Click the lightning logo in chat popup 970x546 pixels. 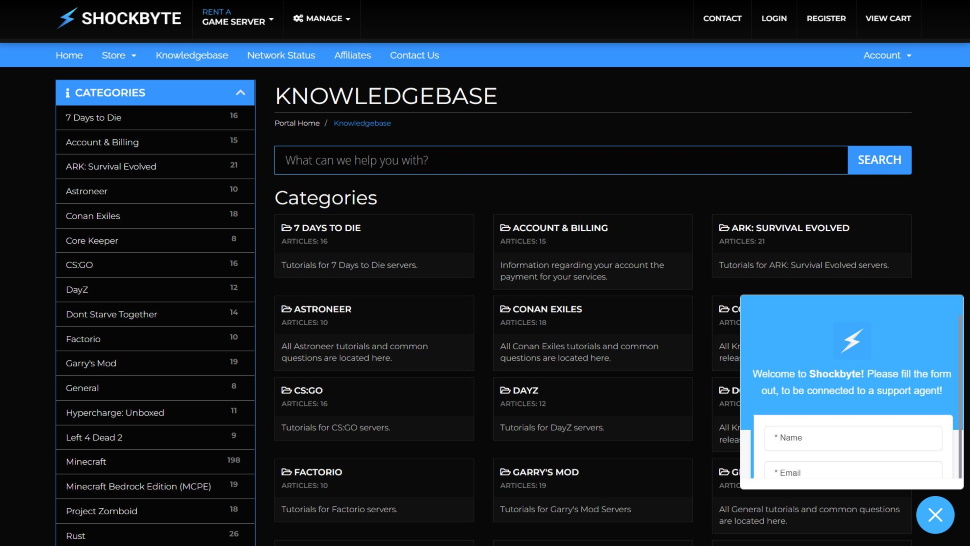852,340
